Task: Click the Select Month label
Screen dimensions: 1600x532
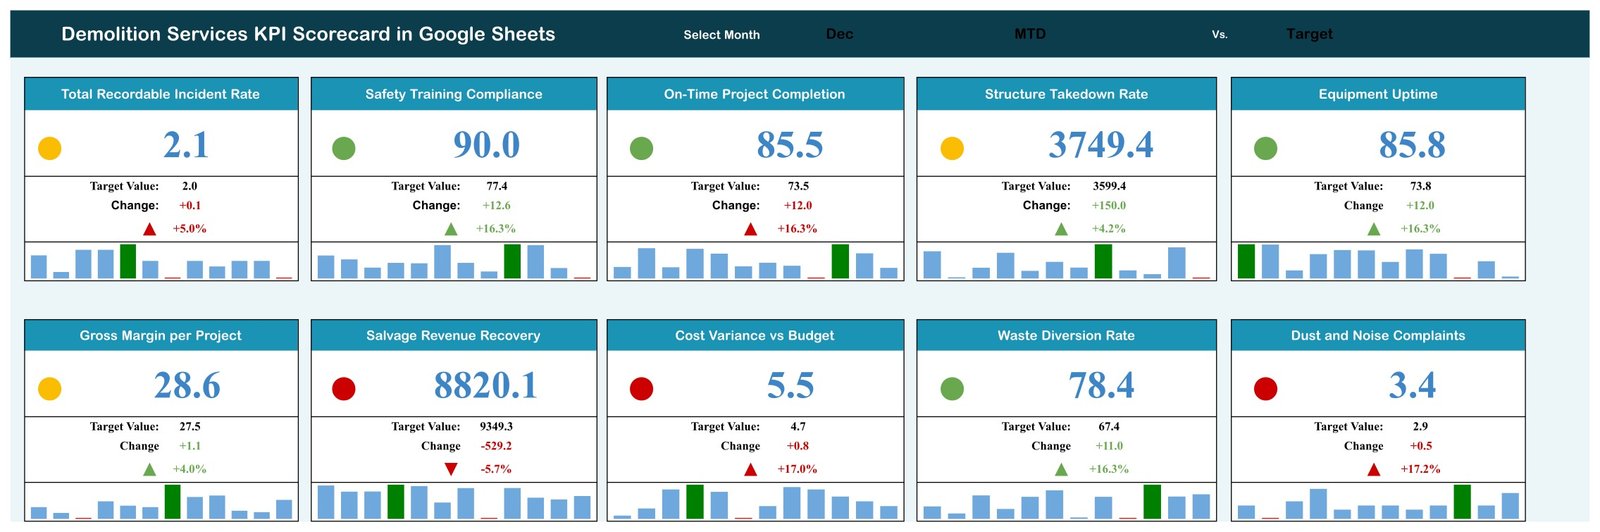Action: pos(721,35)
